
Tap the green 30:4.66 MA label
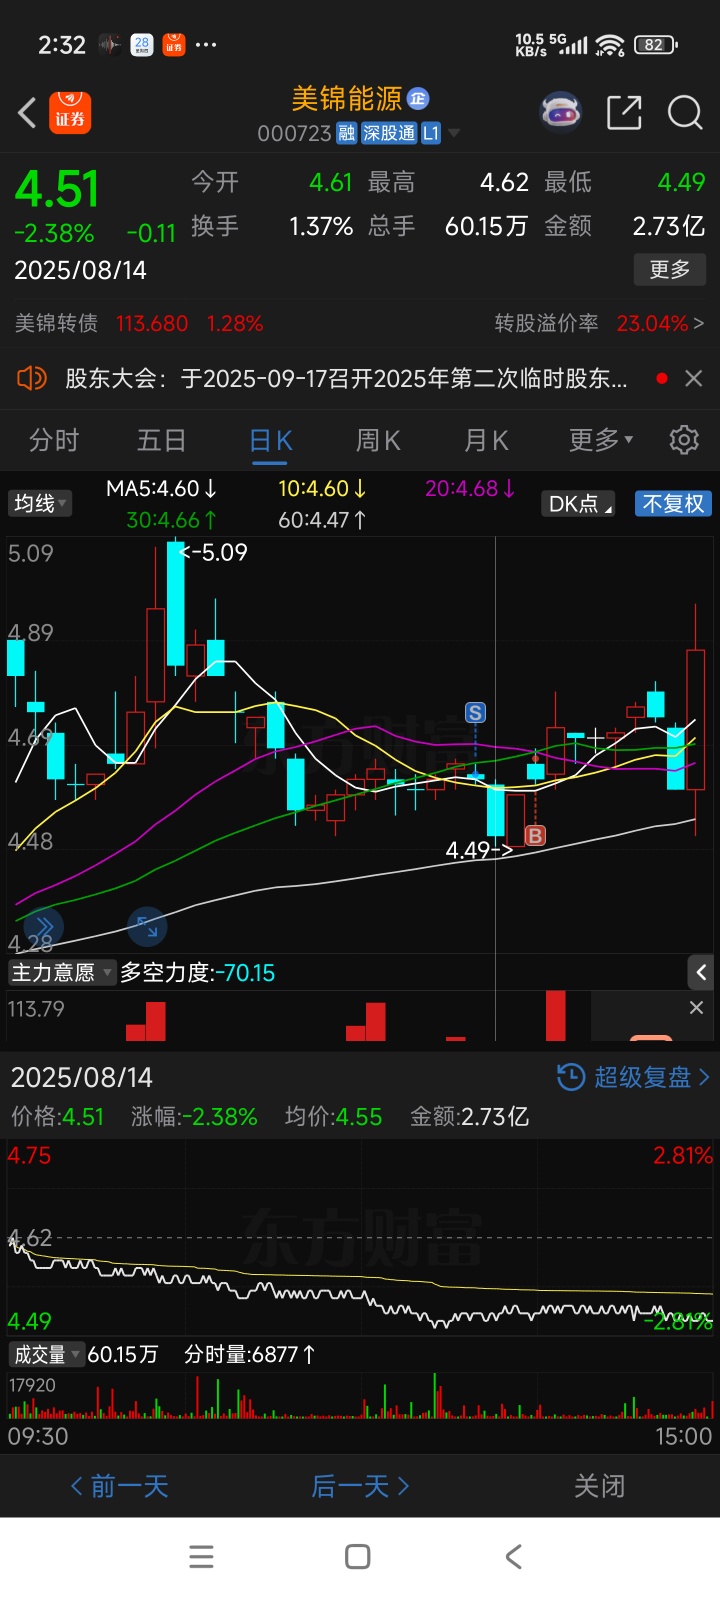171,520
